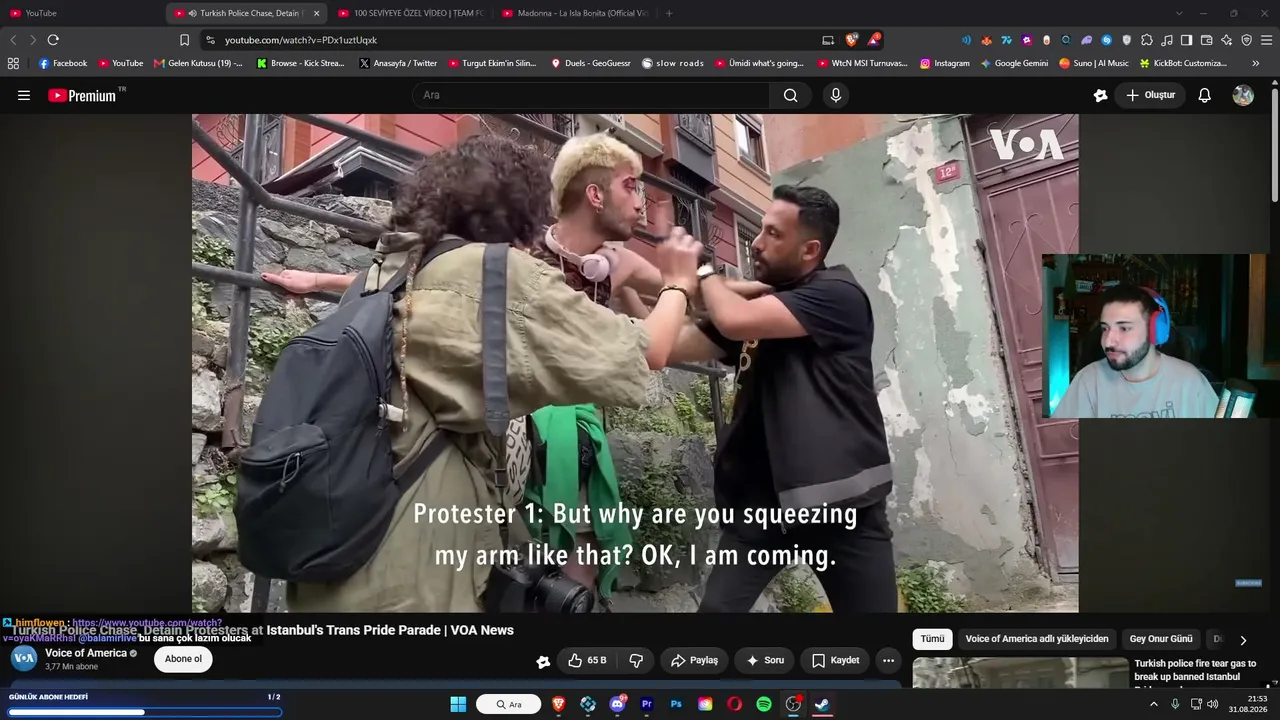Open the YouTube guide hamburger menu

(x=24, y=95)
